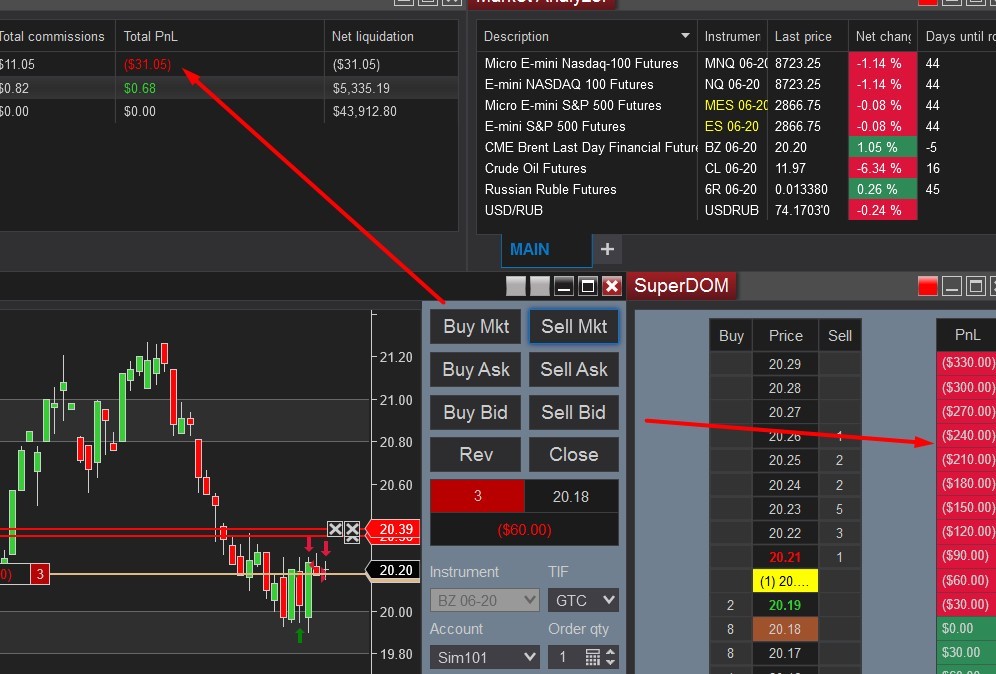Click yellow working order cell in SuperDOM Price column
The width and height of the screenshot is (996, 674).
[x=785, y=581]
